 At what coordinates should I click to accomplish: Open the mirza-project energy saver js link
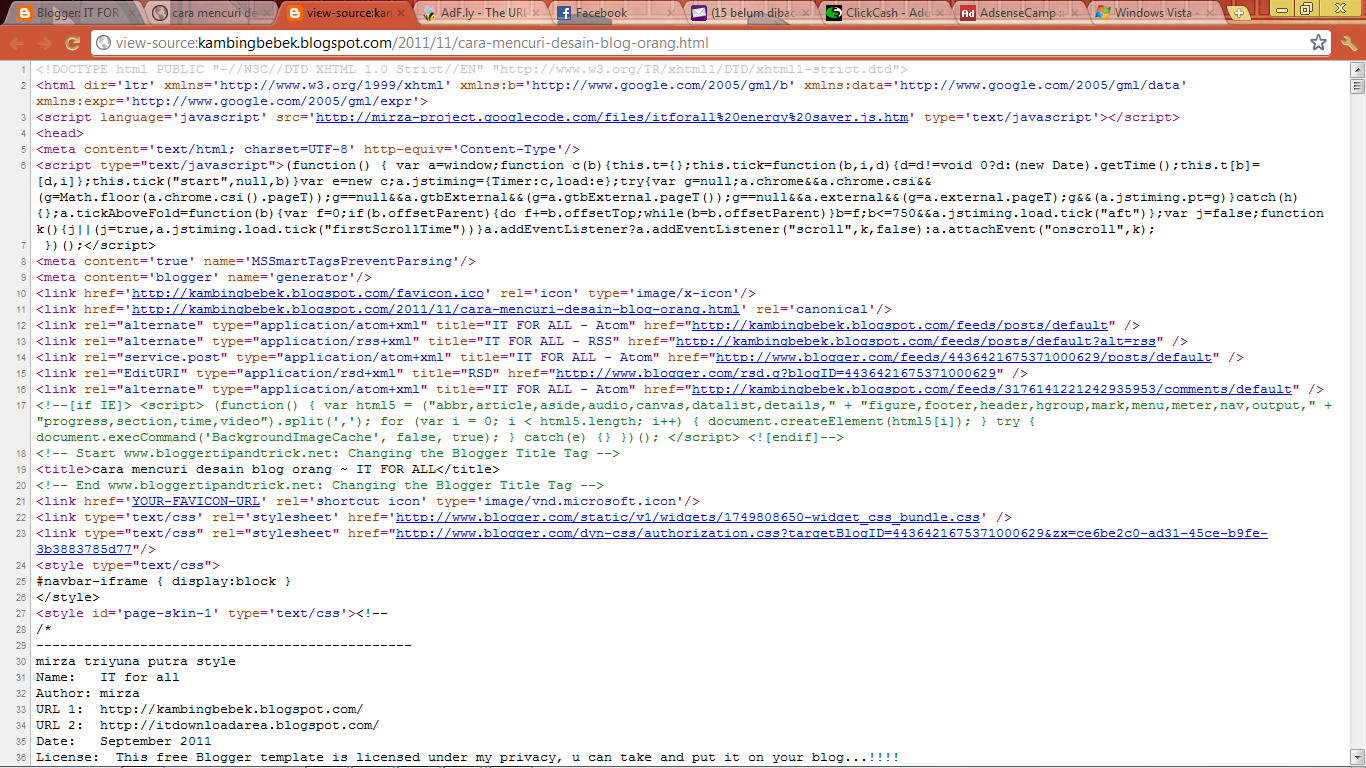tap(612, 117)
